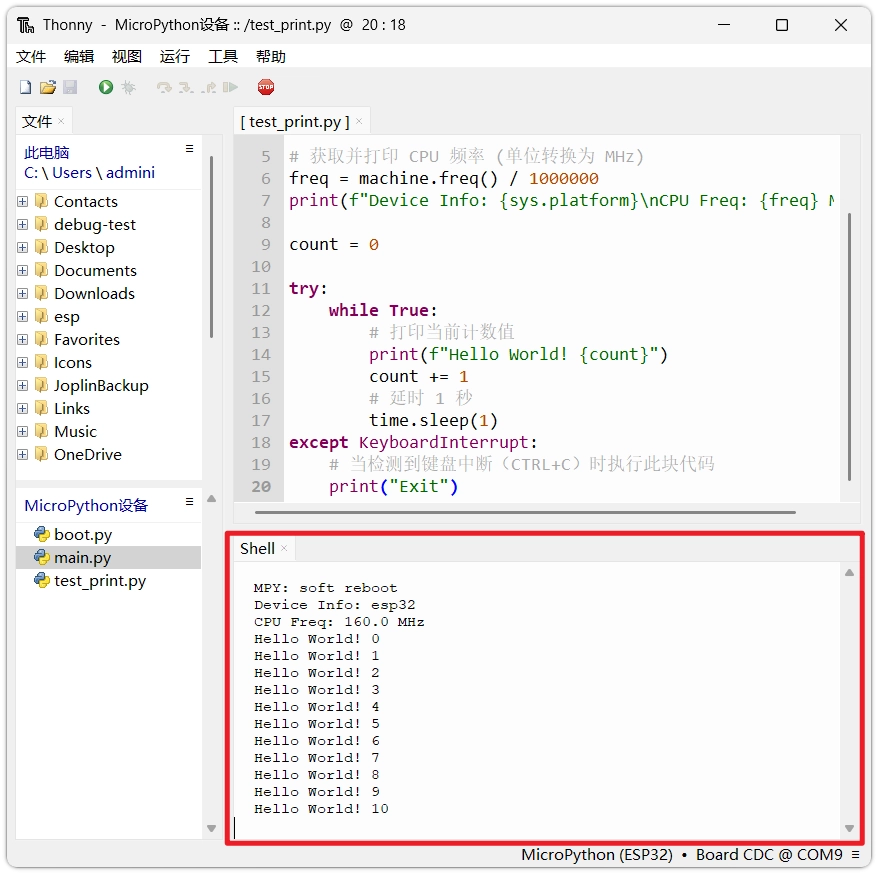878x874 pixels.
Task: Click the Resume debugging toolbar icon
Action: coord(231,88)
